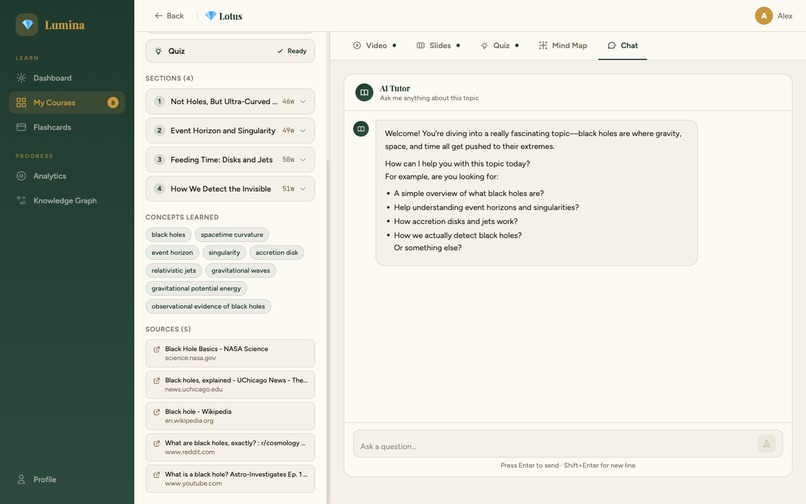Image resolution: width=806 pixels, height=504 pixels.
Task: Click the My Courses grid icon
Action: [21, 102]
